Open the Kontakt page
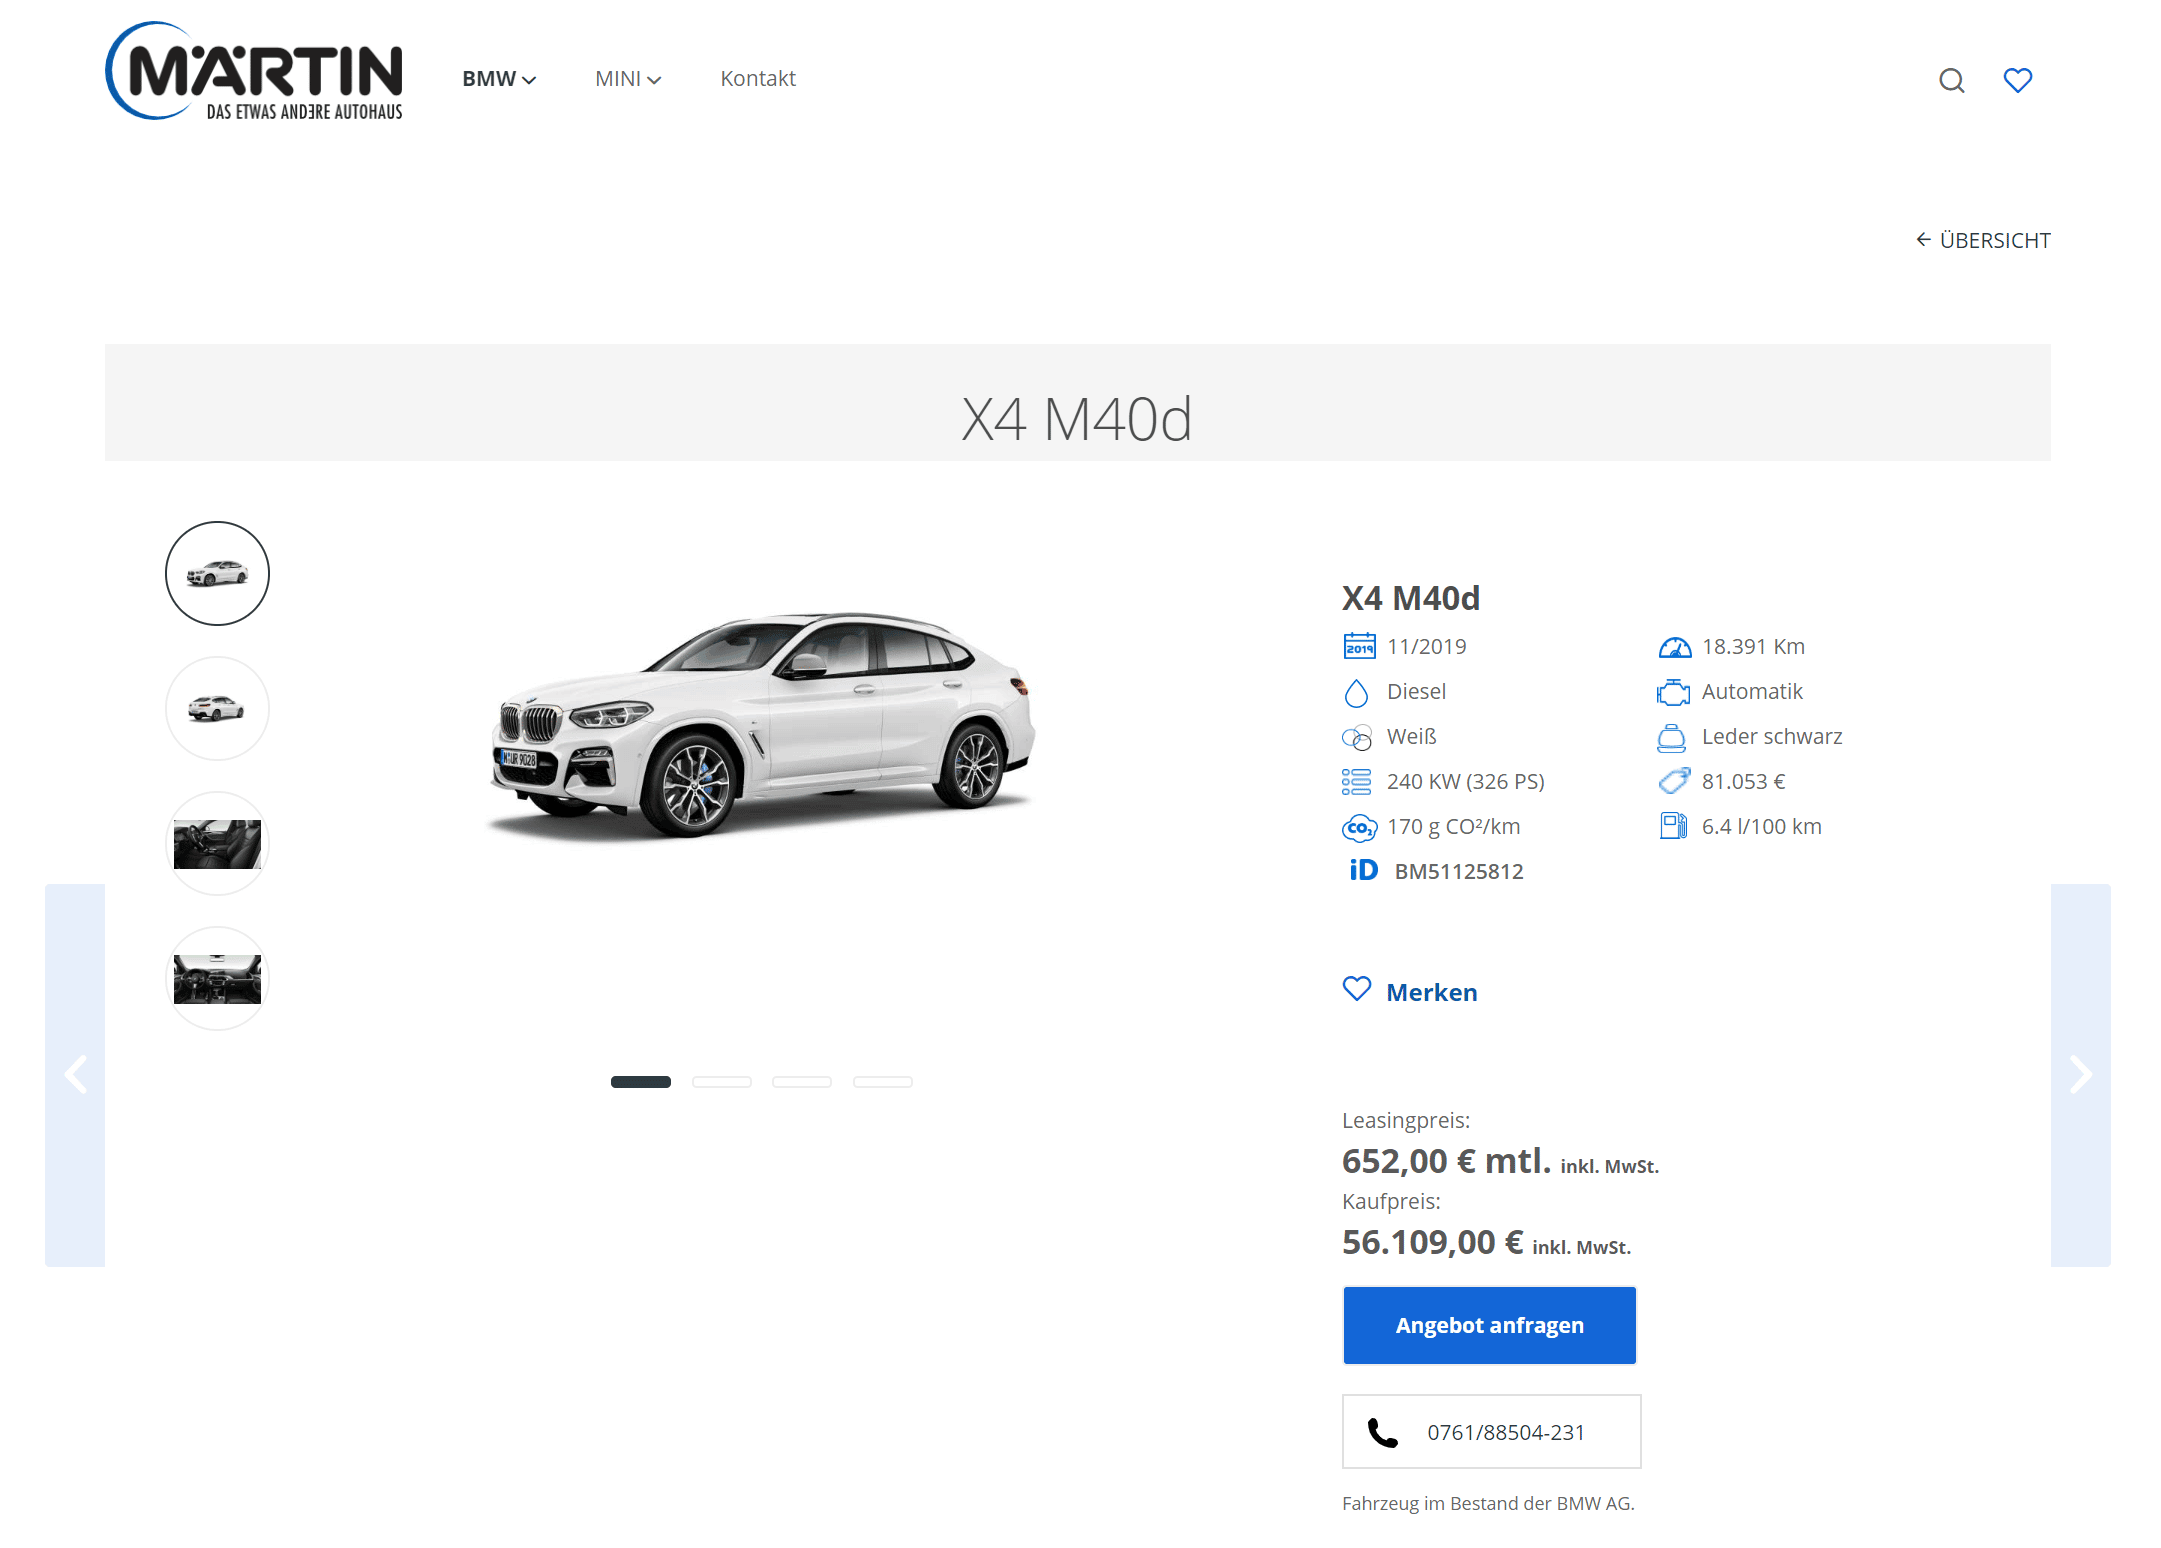2161x1548 pixels. click(x=758, y=79)
